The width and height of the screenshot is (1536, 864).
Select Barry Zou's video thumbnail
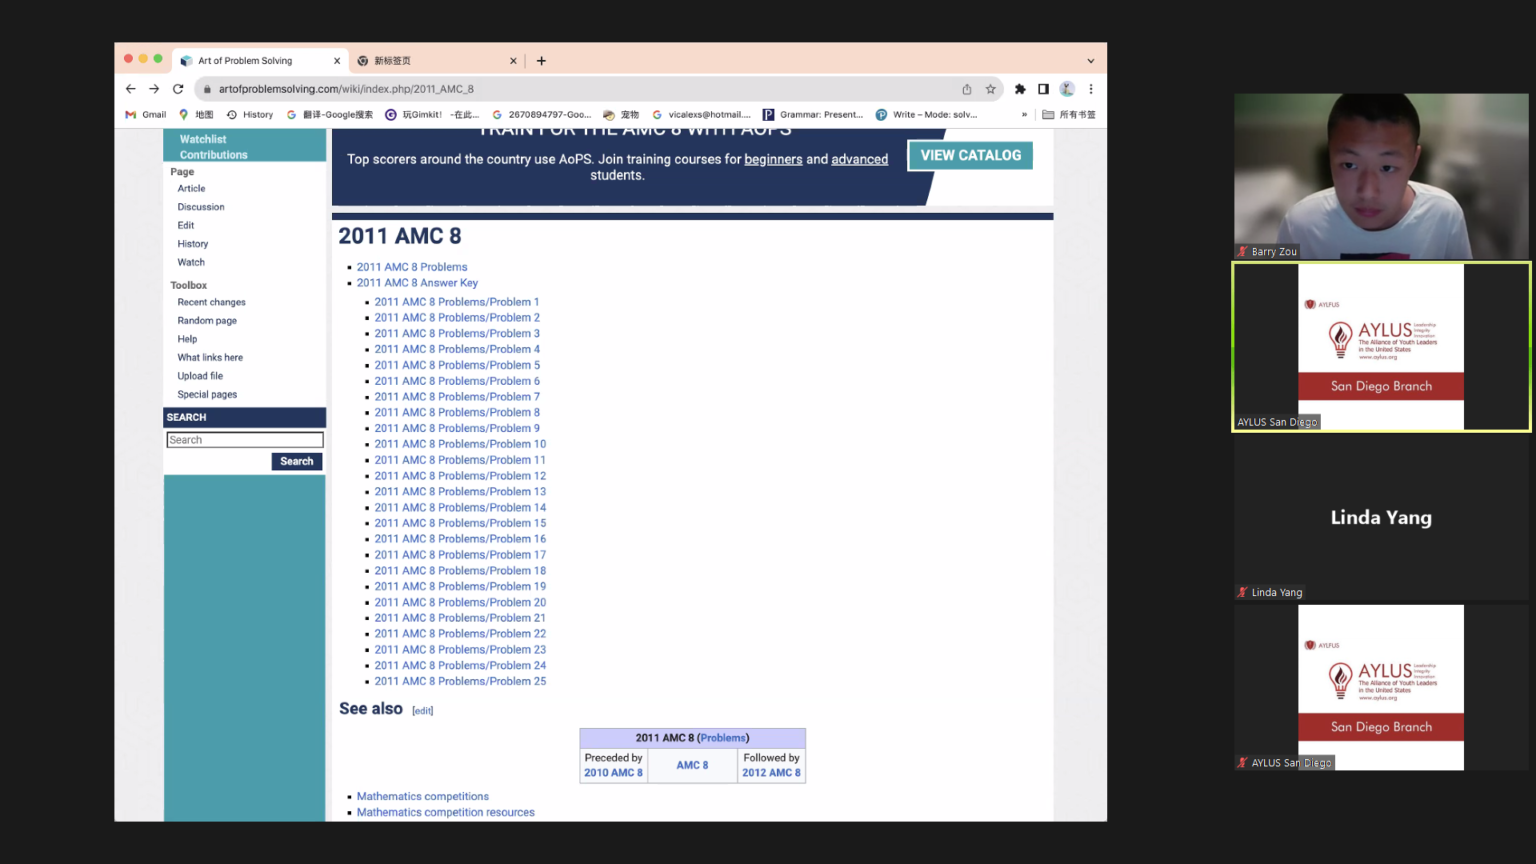coord(1381,176)
